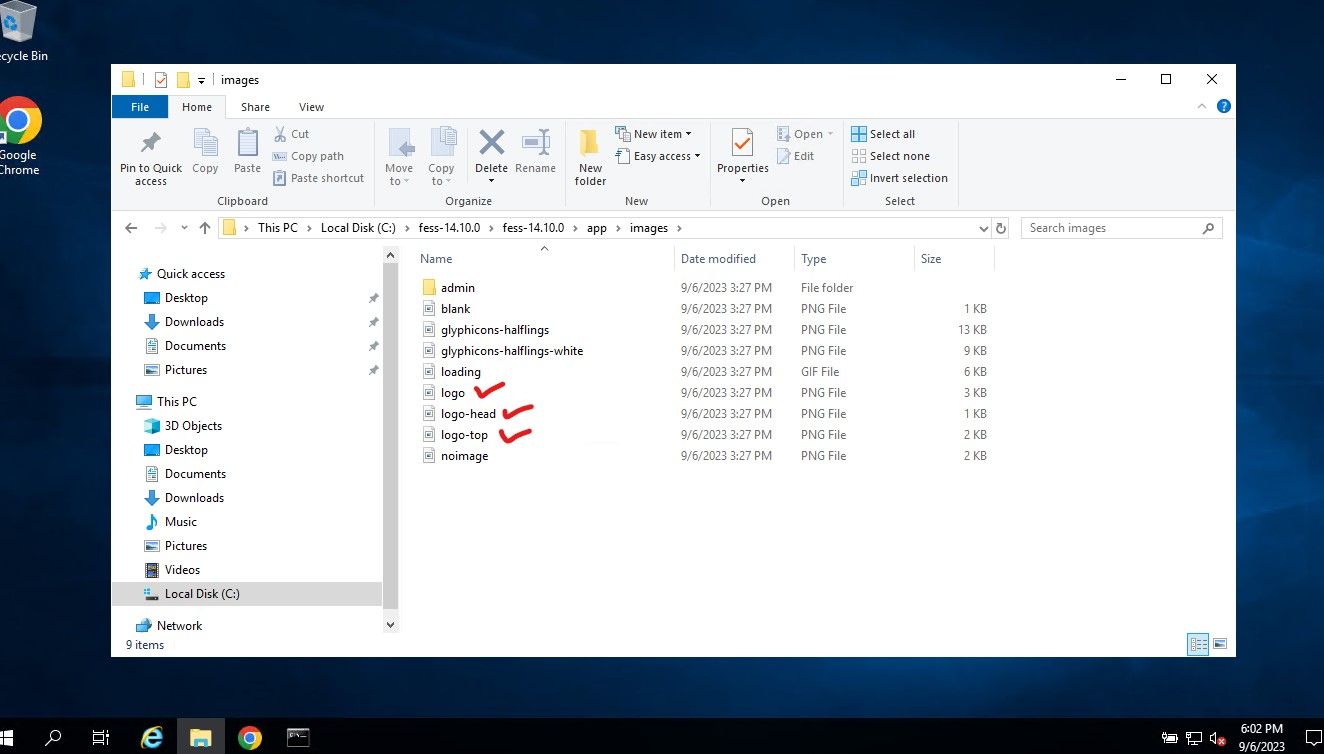Refresh the images folder view
The image size is (1324, 754).
[1001, 228]
